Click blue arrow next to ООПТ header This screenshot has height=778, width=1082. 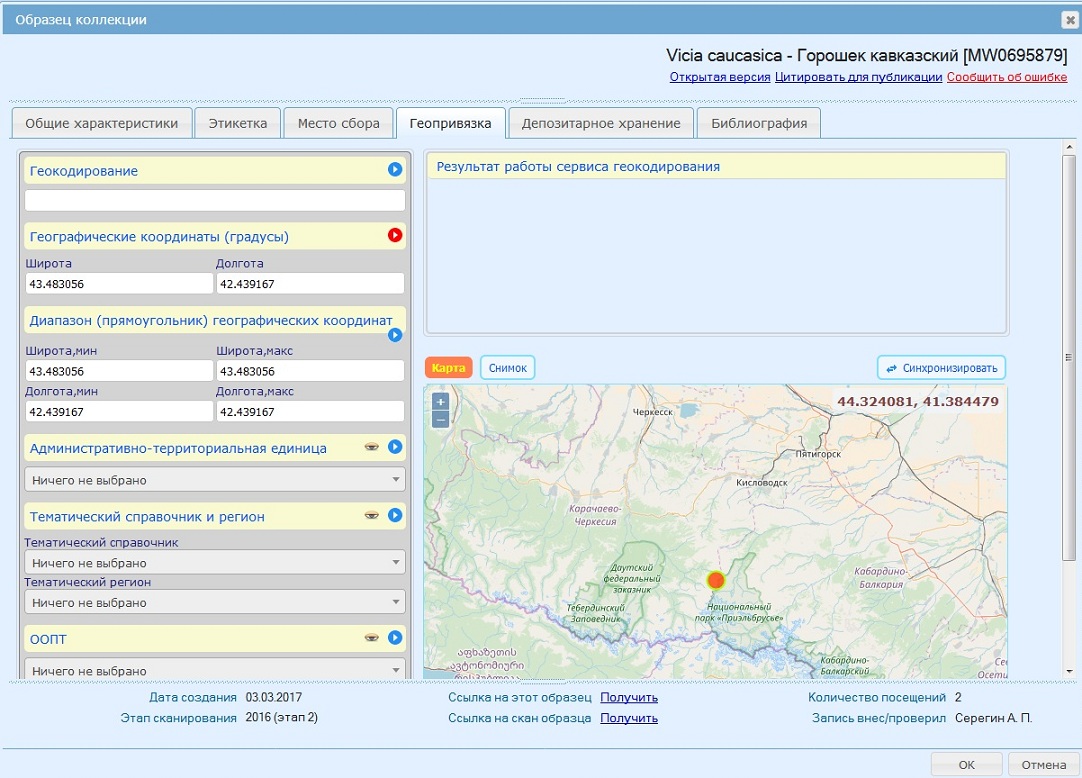395,638
